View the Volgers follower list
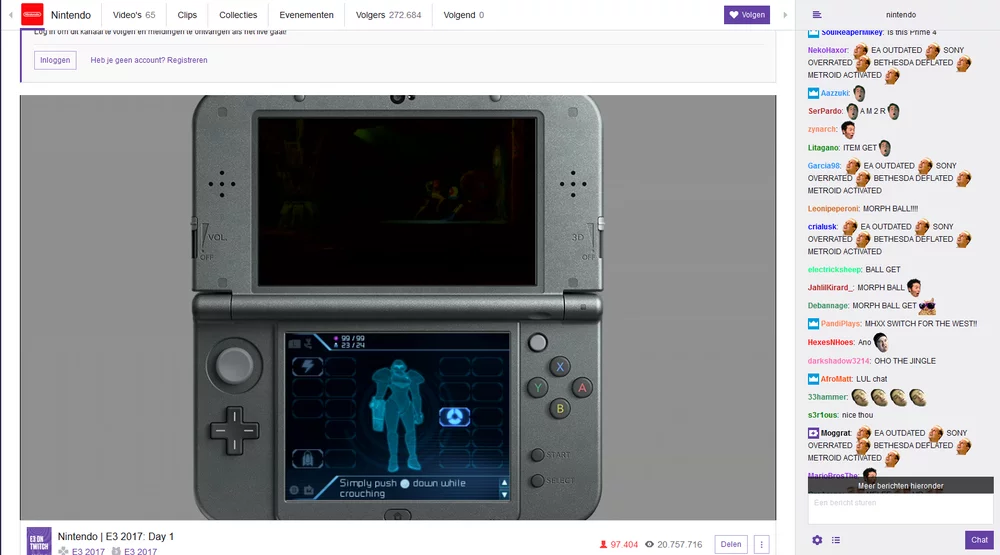 tap(388, 15)
